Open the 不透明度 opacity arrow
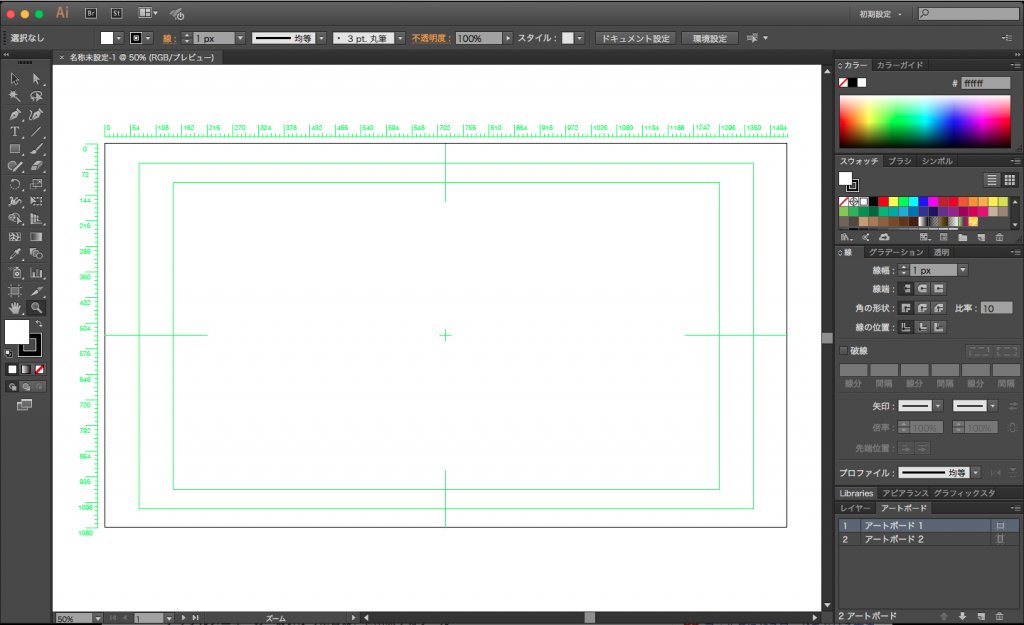The height and width of the screenshot is (625, 1024). [507, 39]
